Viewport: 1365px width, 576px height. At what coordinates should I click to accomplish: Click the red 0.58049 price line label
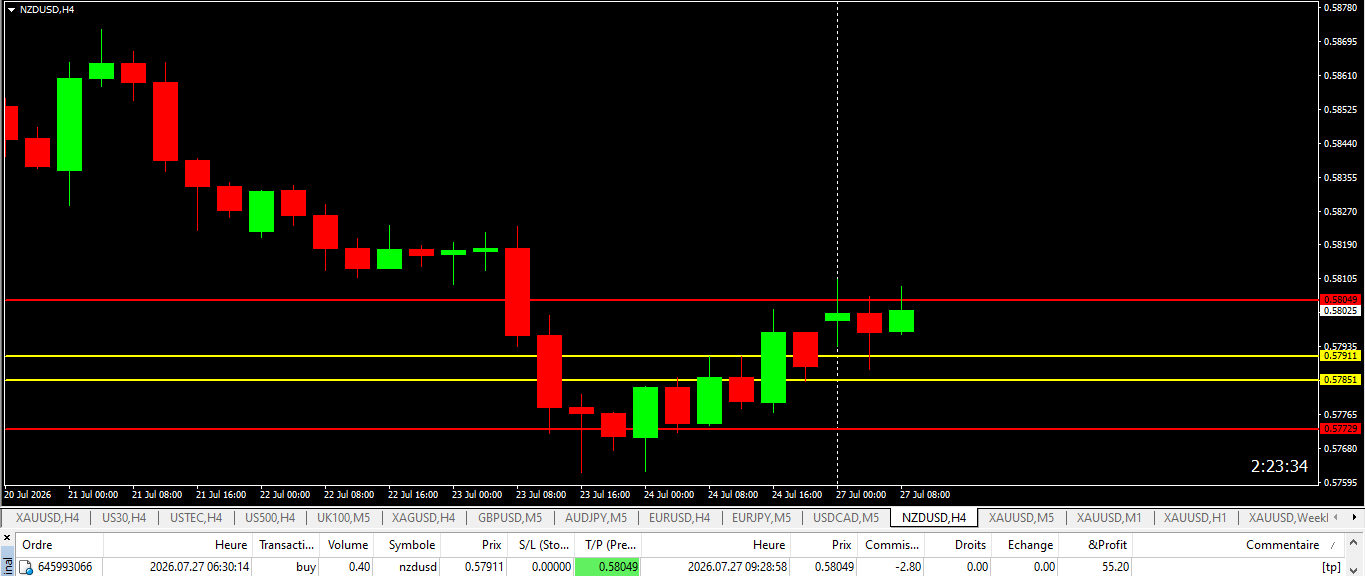1340,299
